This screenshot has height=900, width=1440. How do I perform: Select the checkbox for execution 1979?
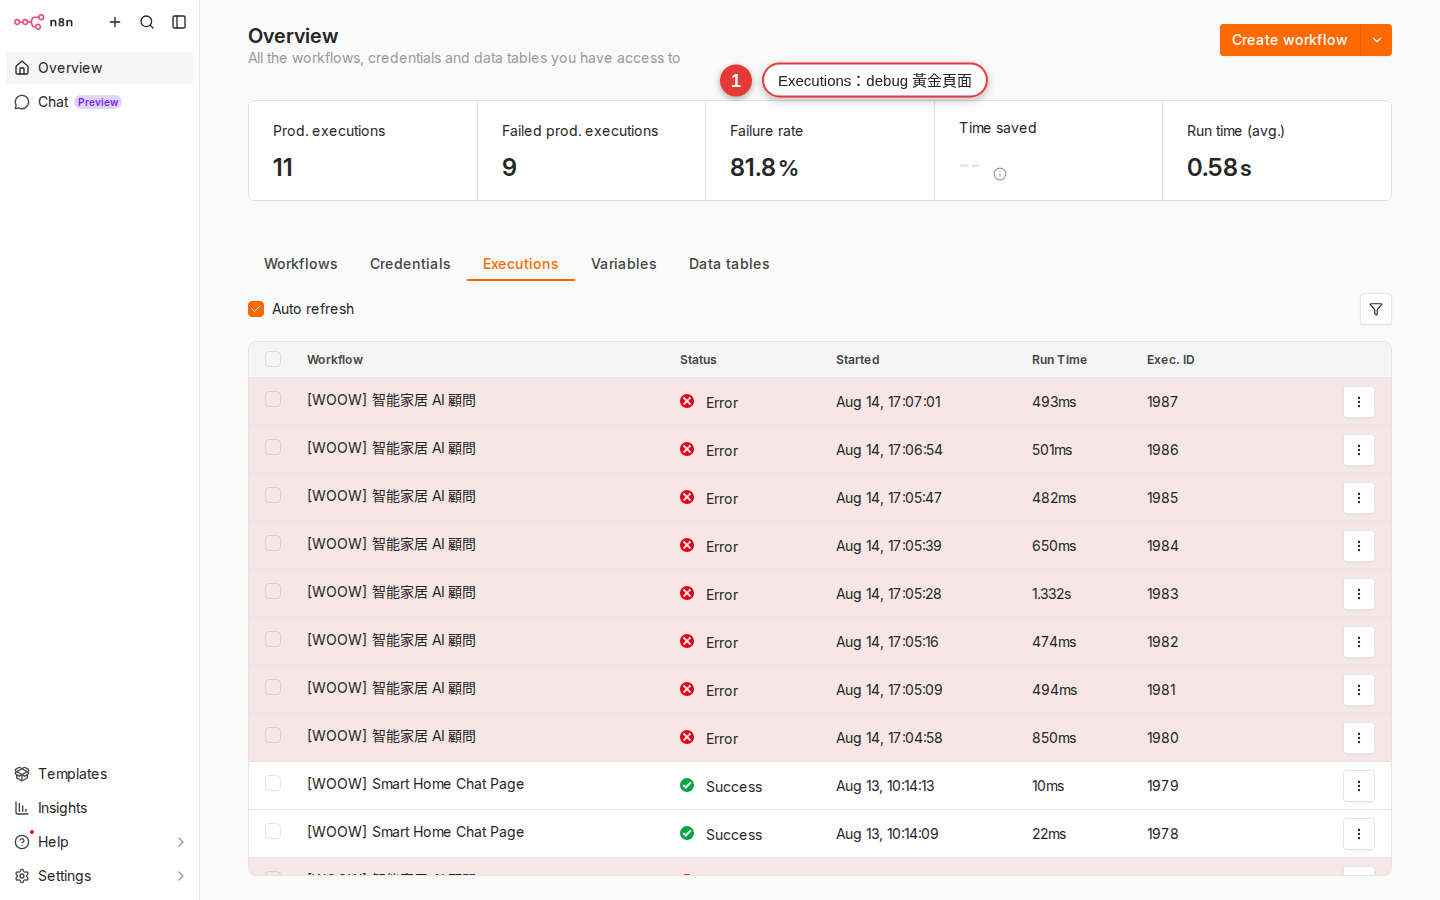273,783
